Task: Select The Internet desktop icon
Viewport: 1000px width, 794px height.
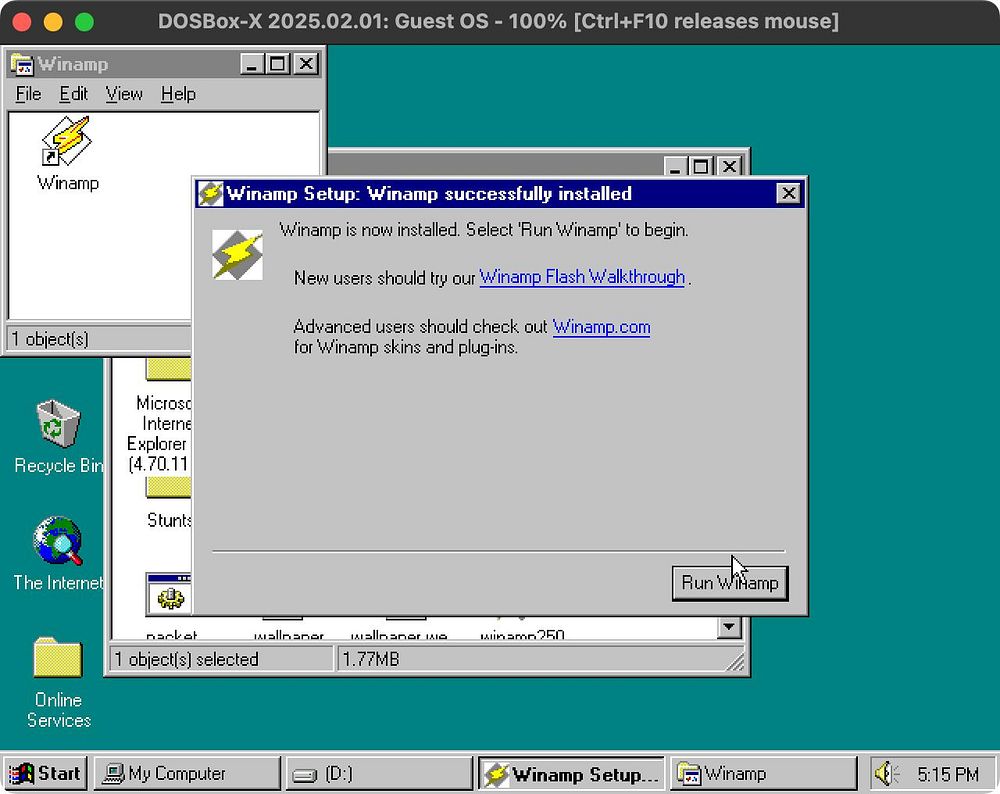Action: tap(58, 541)
